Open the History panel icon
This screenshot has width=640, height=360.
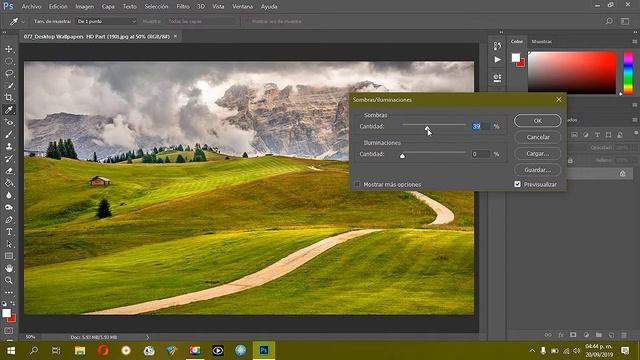497,46
